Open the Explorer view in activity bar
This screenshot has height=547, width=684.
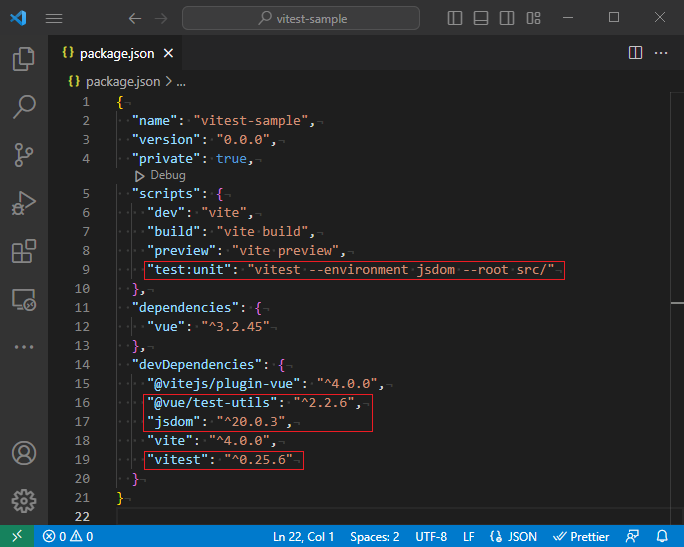point(24,60)
